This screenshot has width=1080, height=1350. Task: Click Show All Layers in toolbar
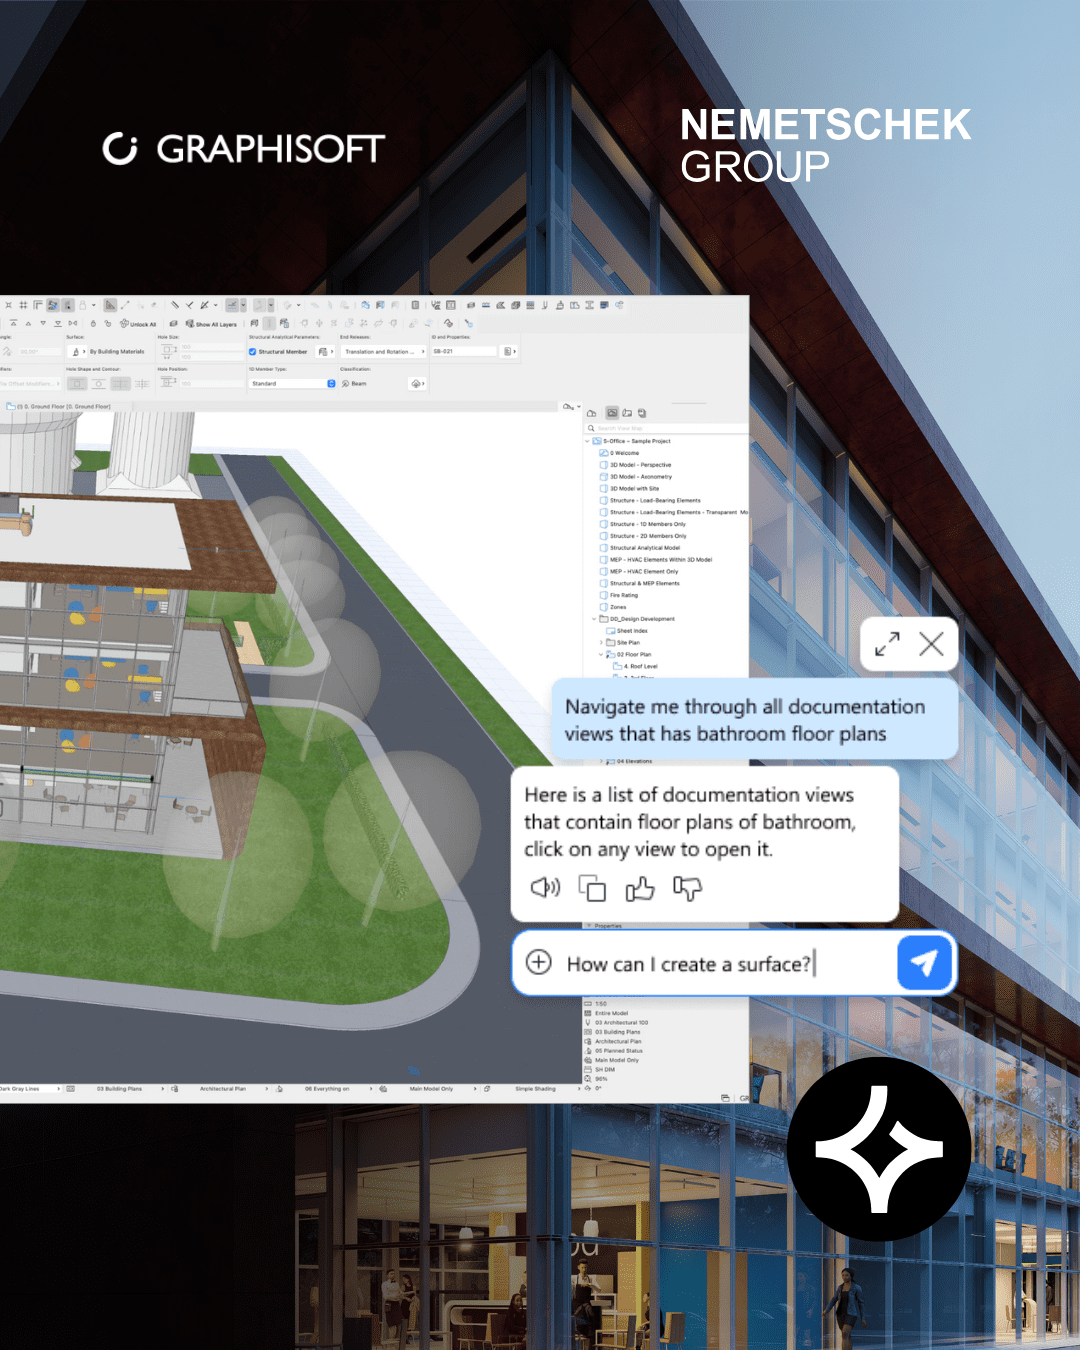tap(215, 324)
